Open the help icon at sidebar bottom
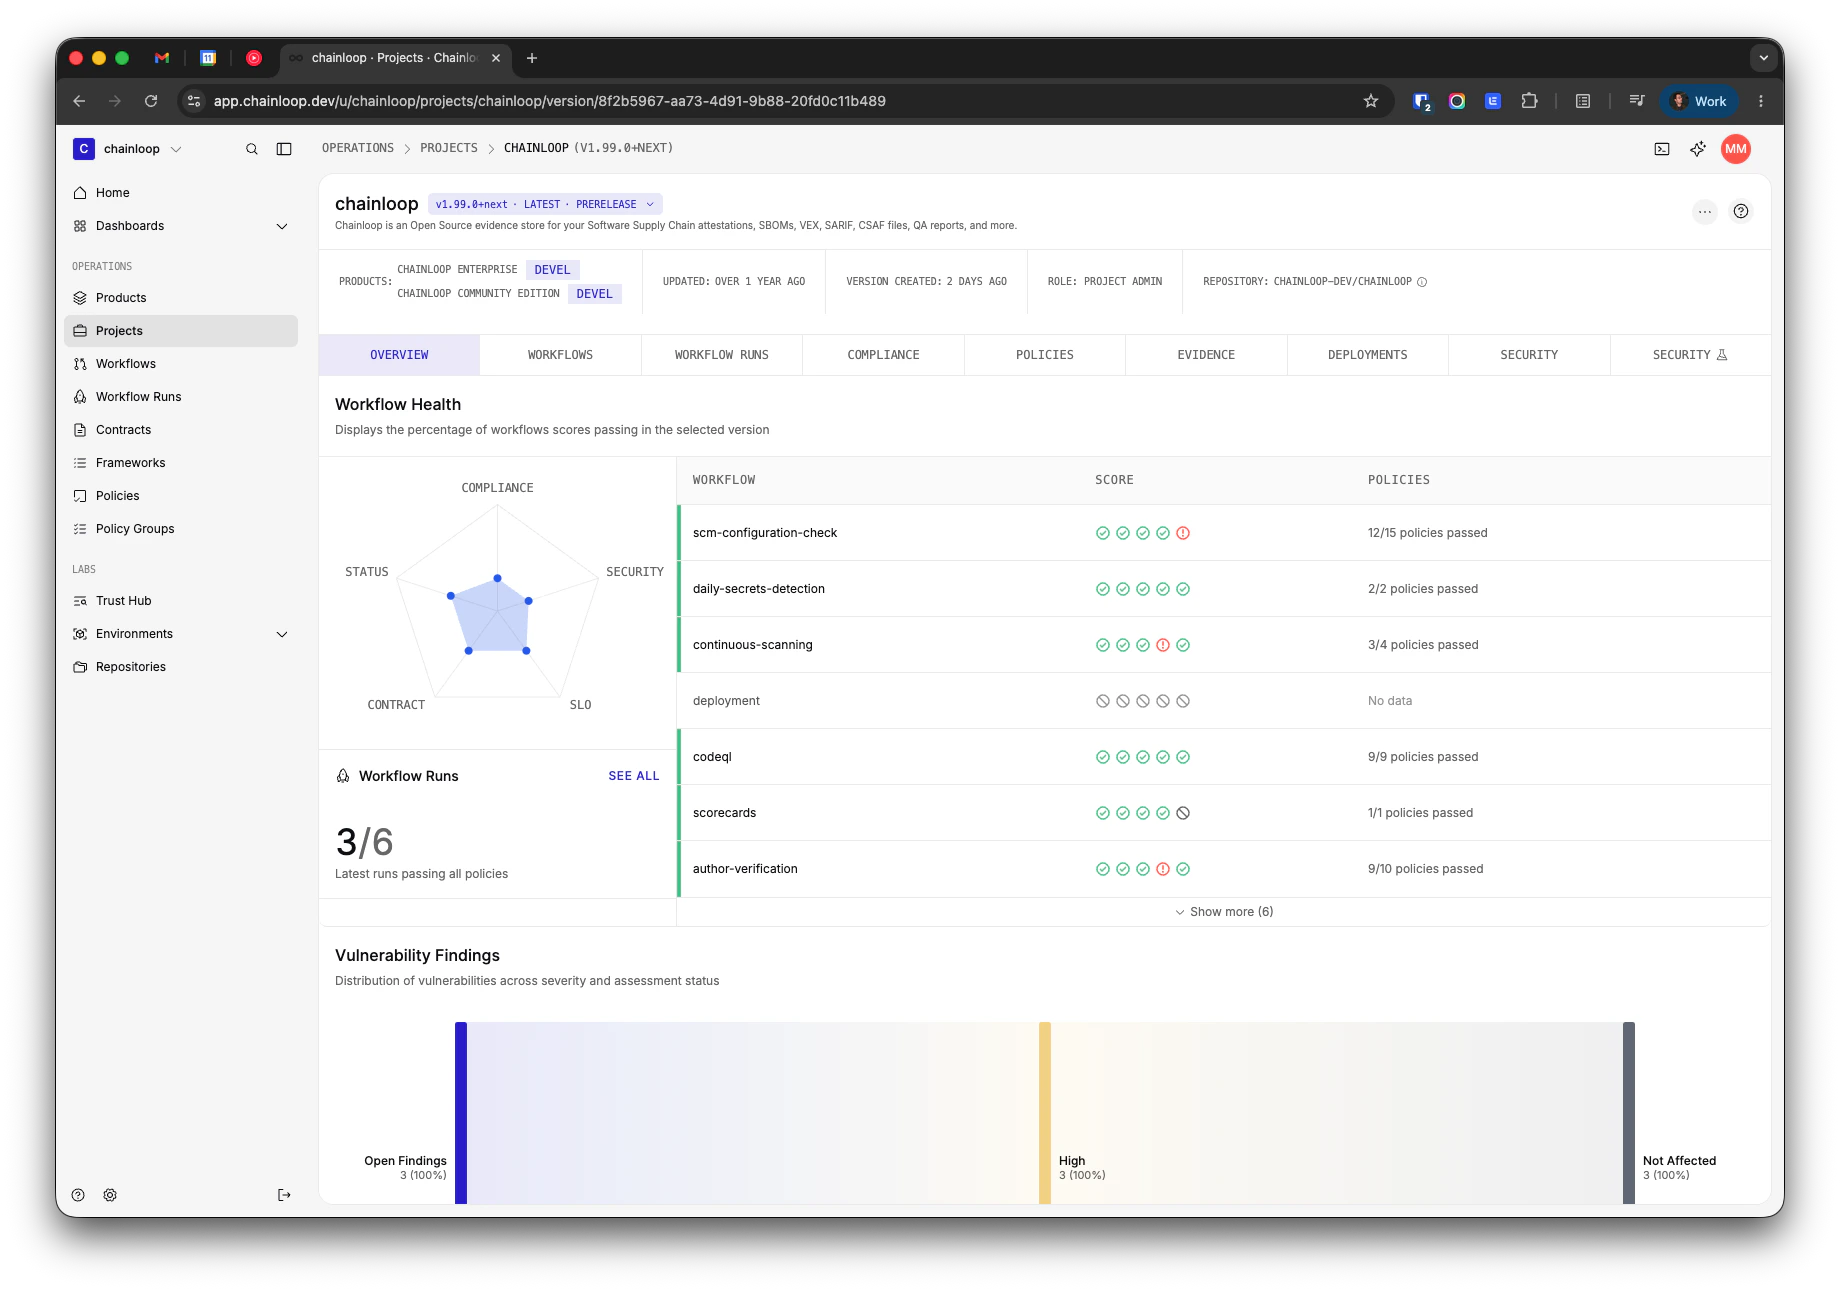 pos(78,1195)
